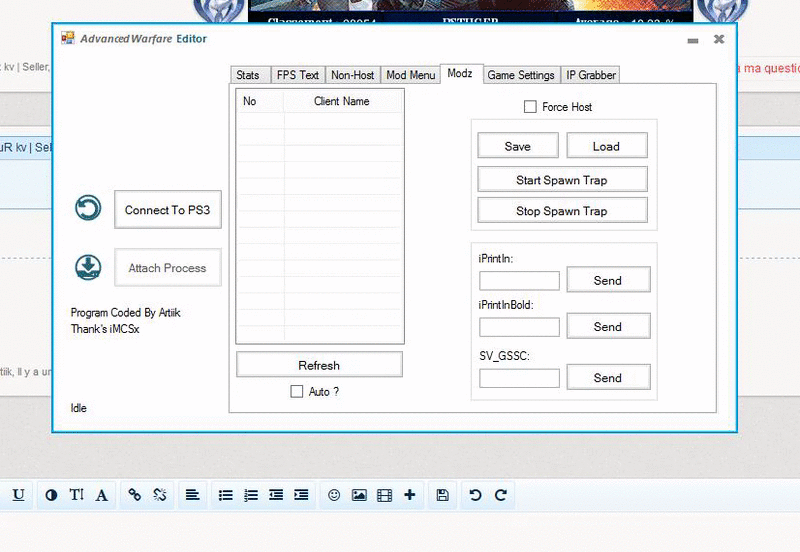800x552 pixels.
Task: Insert a numbered list
Action: (251, 495)
